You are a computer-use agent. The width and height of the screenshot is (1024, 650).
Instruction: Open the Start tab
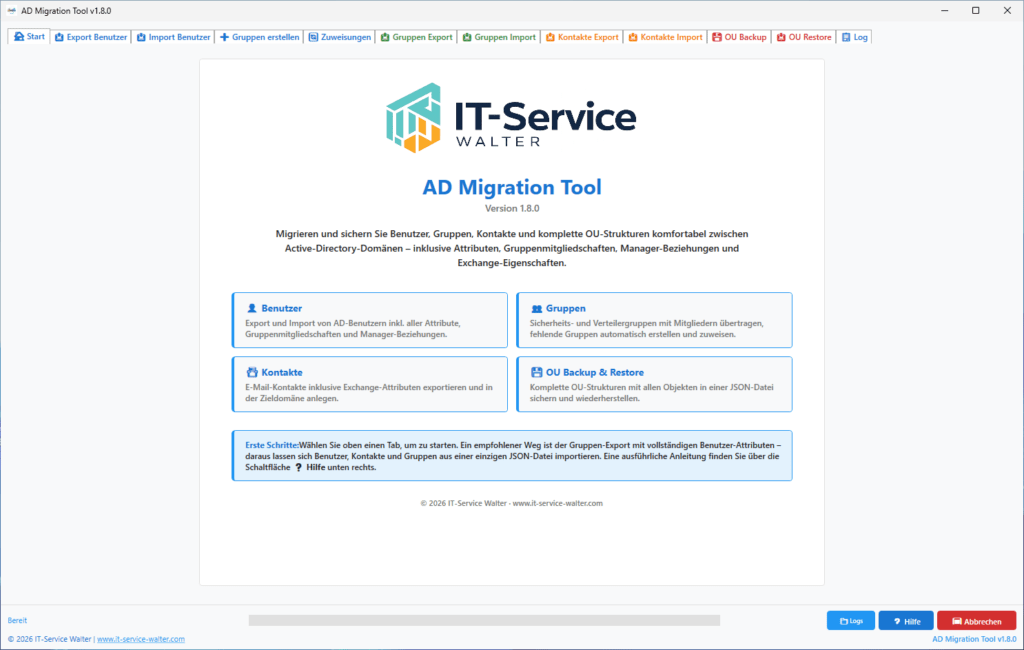(29, 37)
